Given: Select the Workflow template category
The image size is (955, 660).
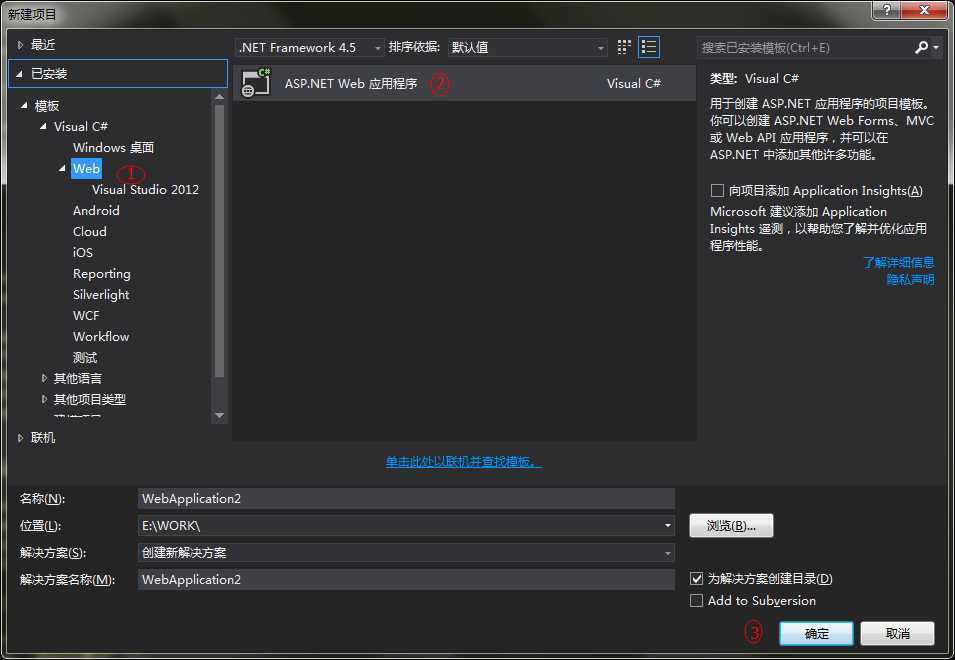Looking at the screenshot, I should [101, 337].
